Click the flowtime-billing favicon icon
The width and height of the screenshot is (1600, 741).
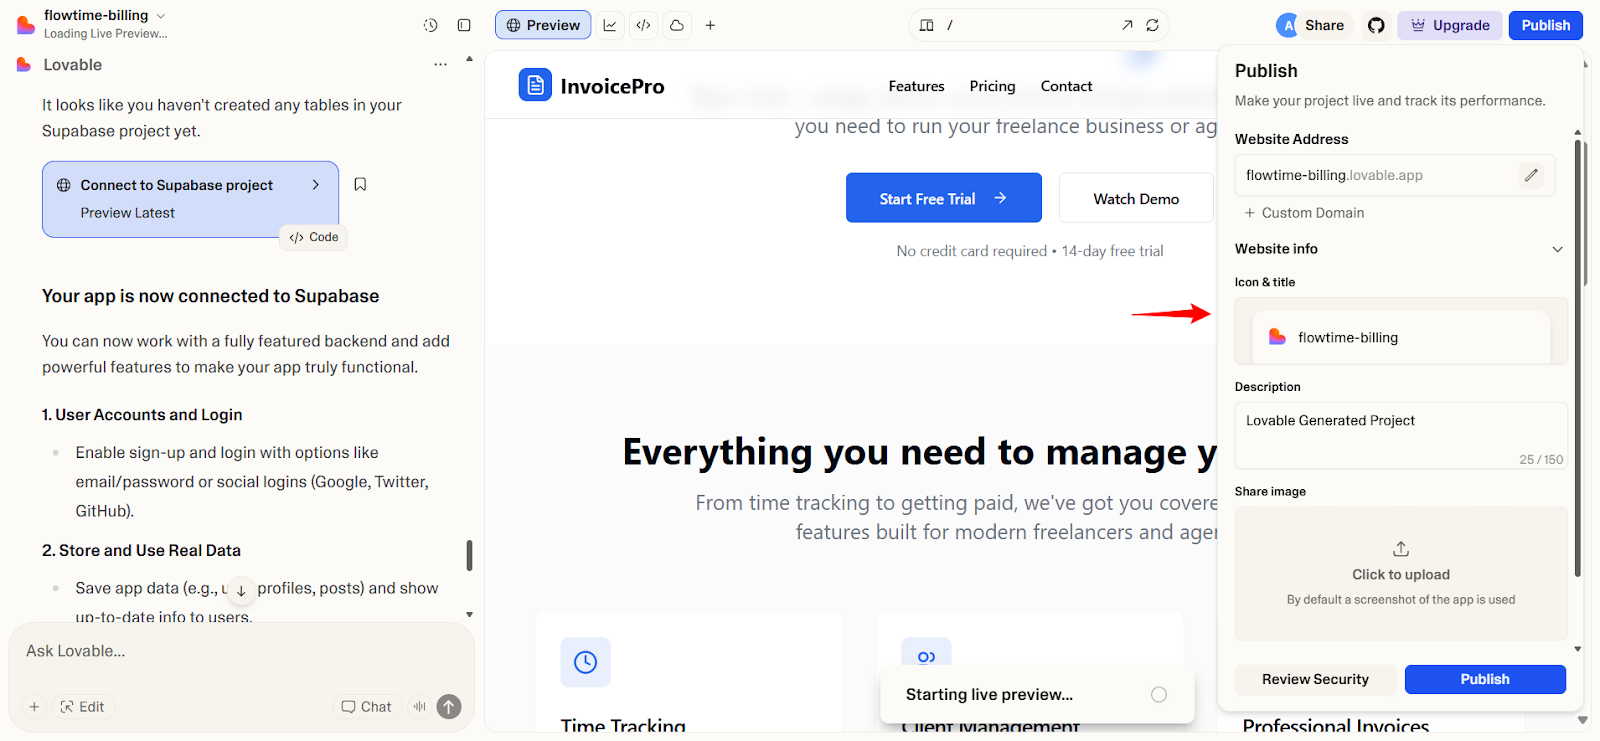pyautogui.click(x=1277, y=337)
